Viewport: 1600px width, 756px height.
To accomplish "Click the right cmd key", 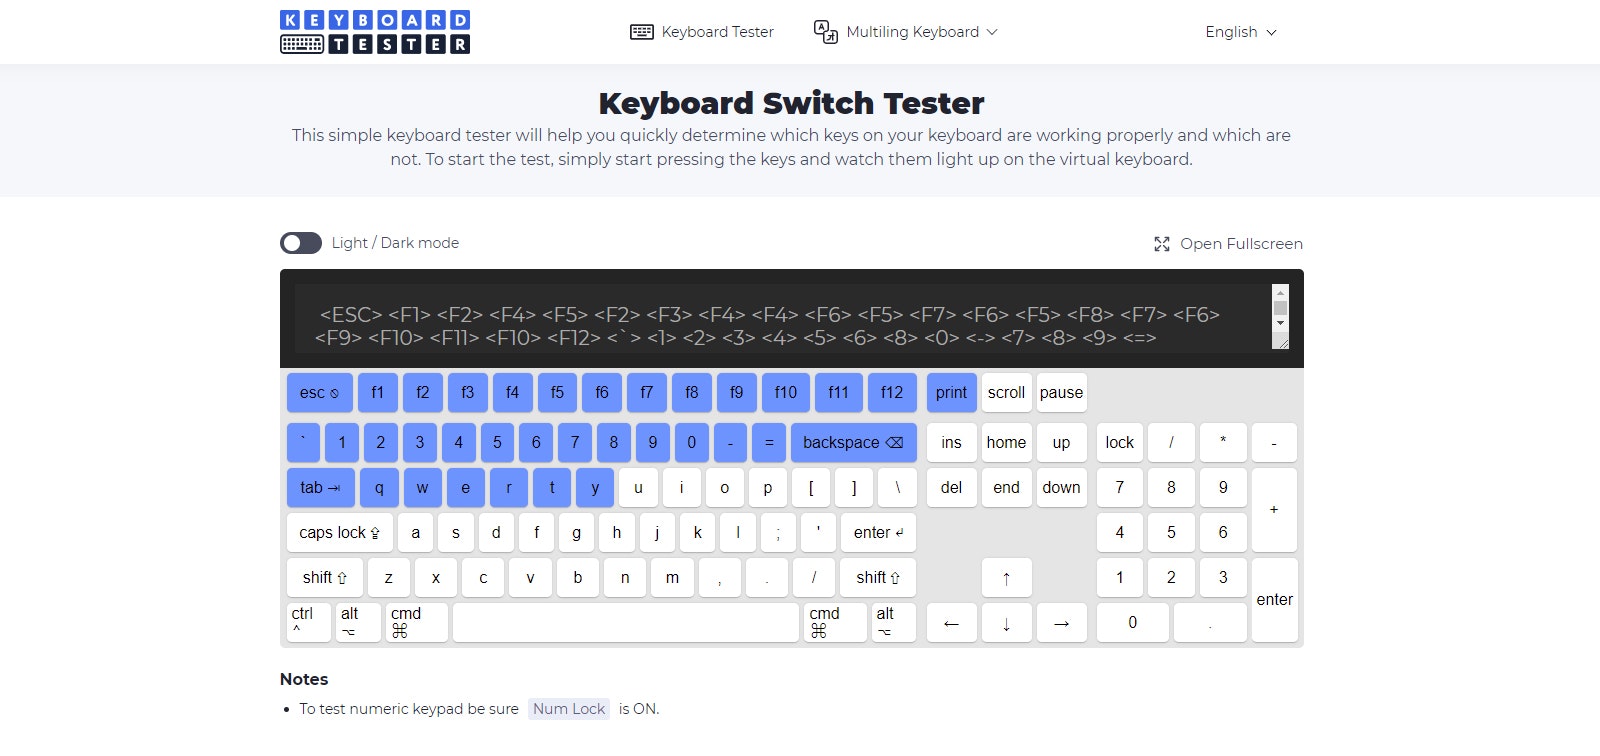I will 835,622.
